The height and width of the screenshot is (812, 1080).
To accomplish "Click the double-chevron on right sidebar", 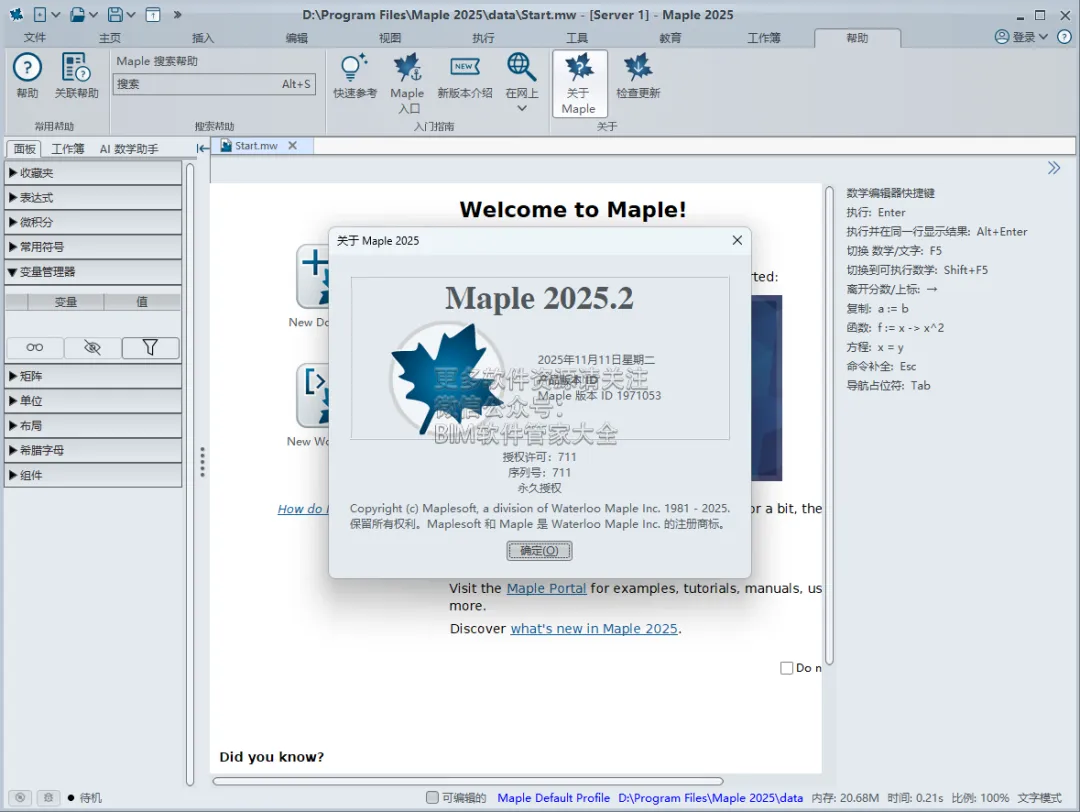I will coord(1054,168).
